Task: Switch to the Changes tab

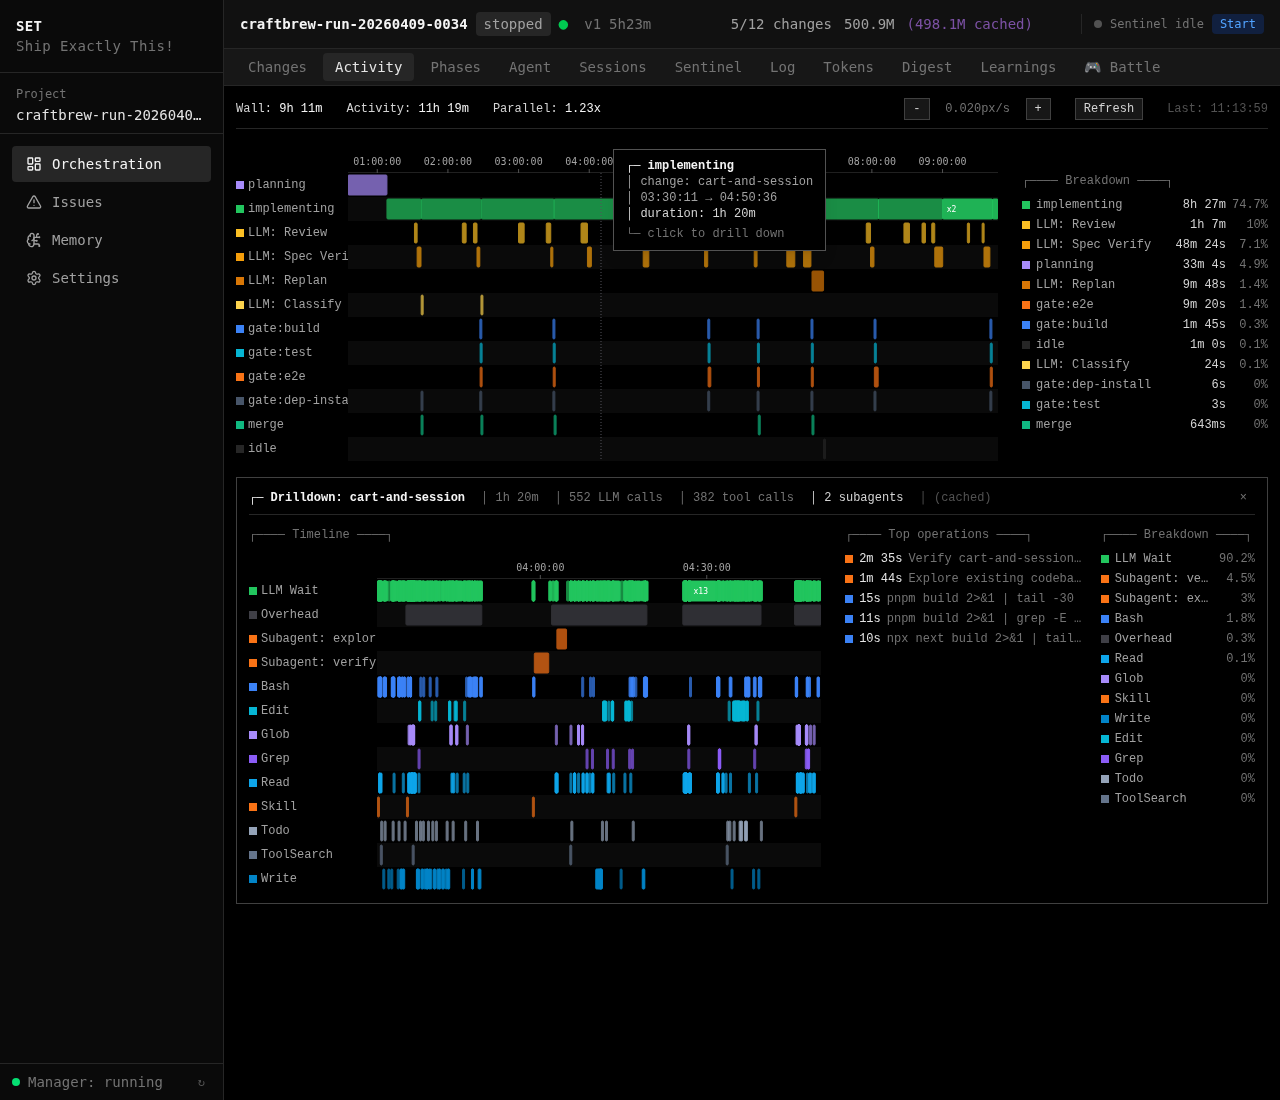Action: pyautogui.click(x=276, y=67)
